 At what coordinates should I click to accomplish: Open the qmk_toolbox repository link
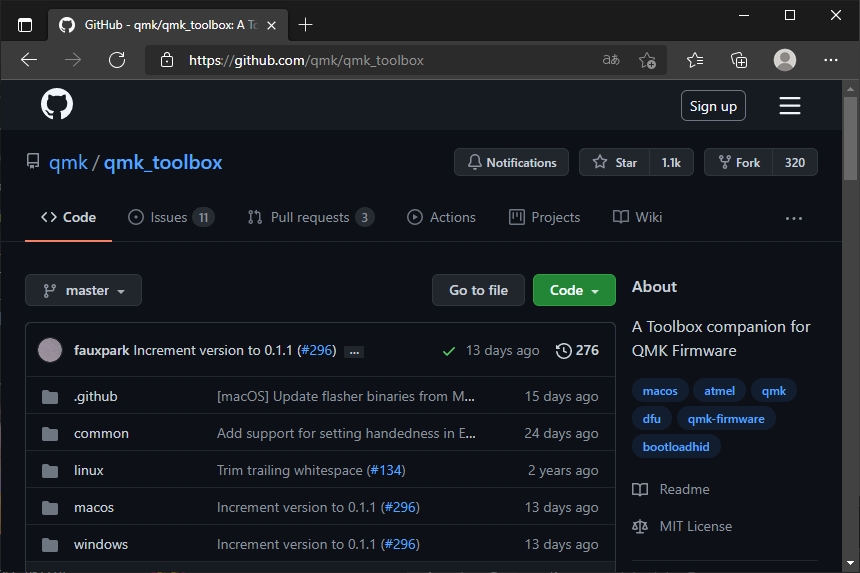click(x=163, y=162)
